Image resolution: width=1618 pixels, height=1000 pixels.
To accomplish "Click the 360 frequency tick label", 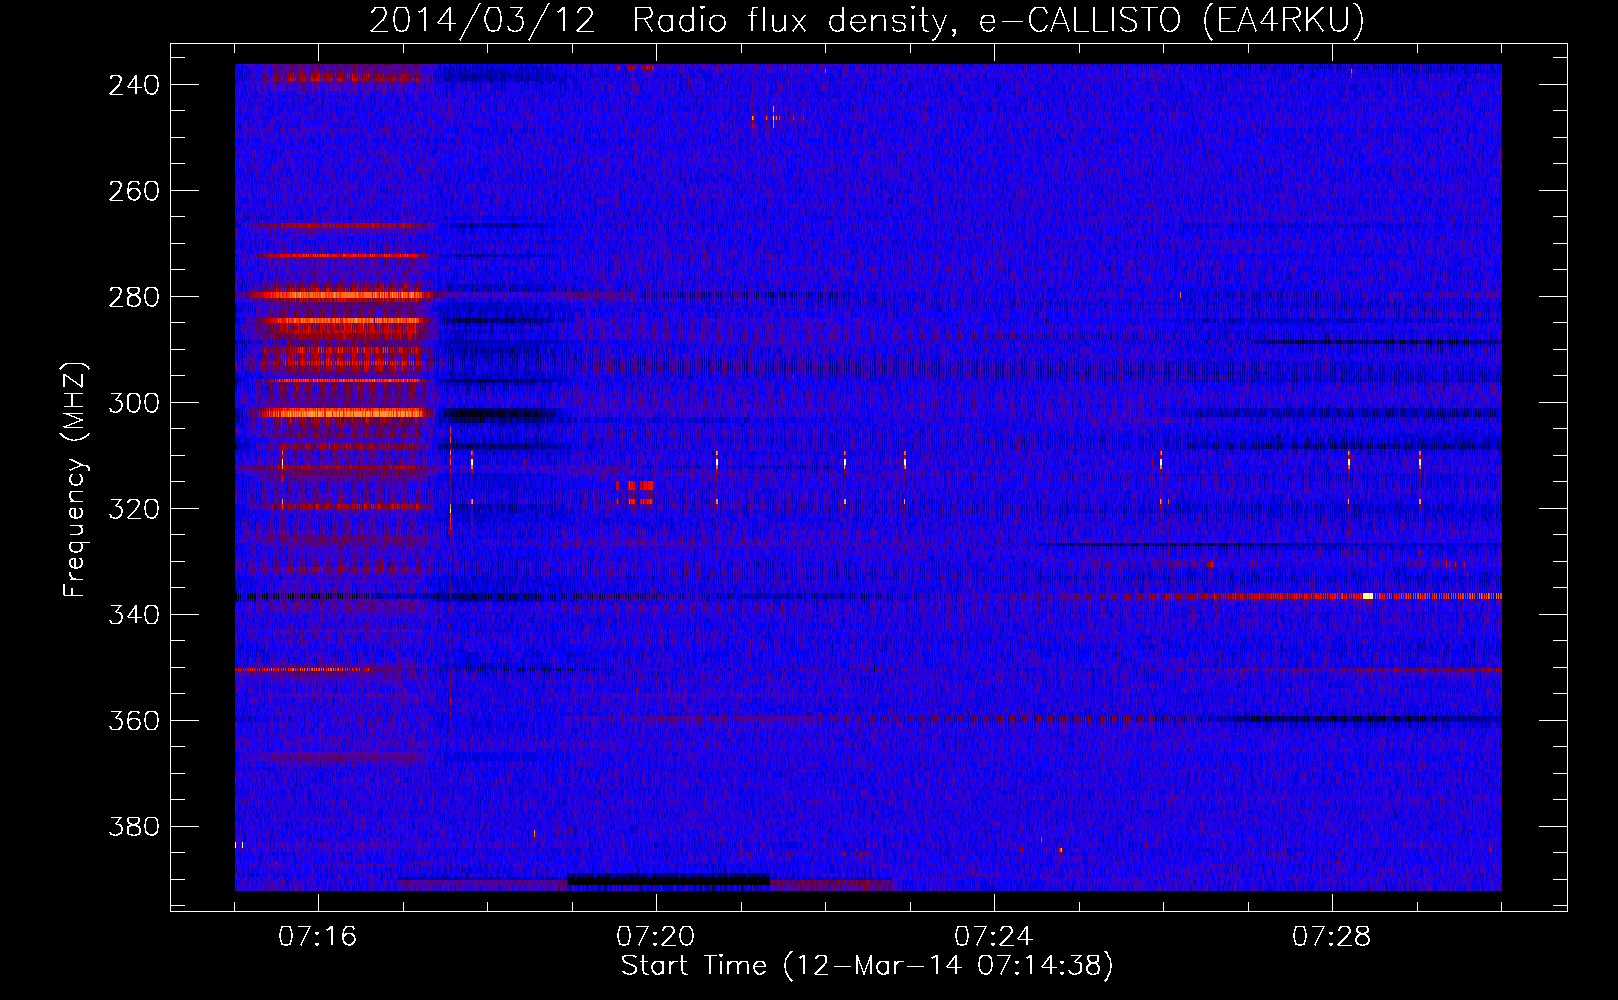I will tap(134, 721).
